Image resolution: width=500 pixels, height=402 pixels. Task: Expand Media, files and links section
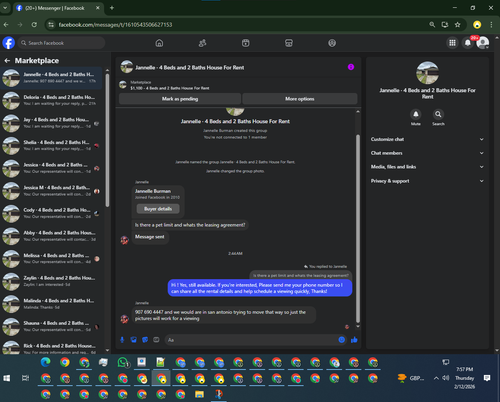coord(427,167)
